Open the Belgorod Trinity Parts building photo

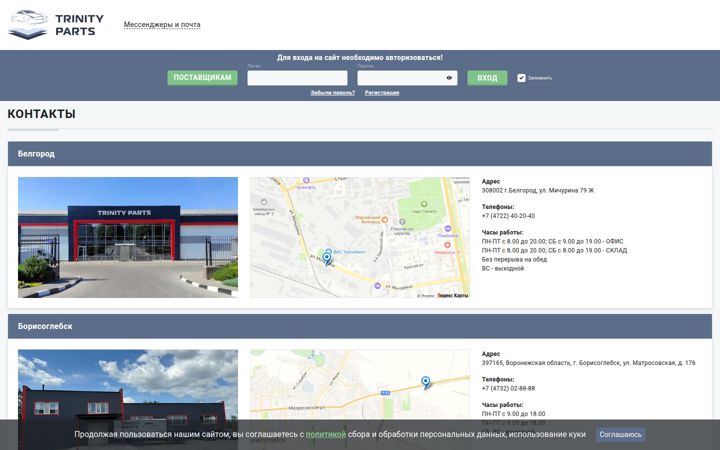pos(128,237)
